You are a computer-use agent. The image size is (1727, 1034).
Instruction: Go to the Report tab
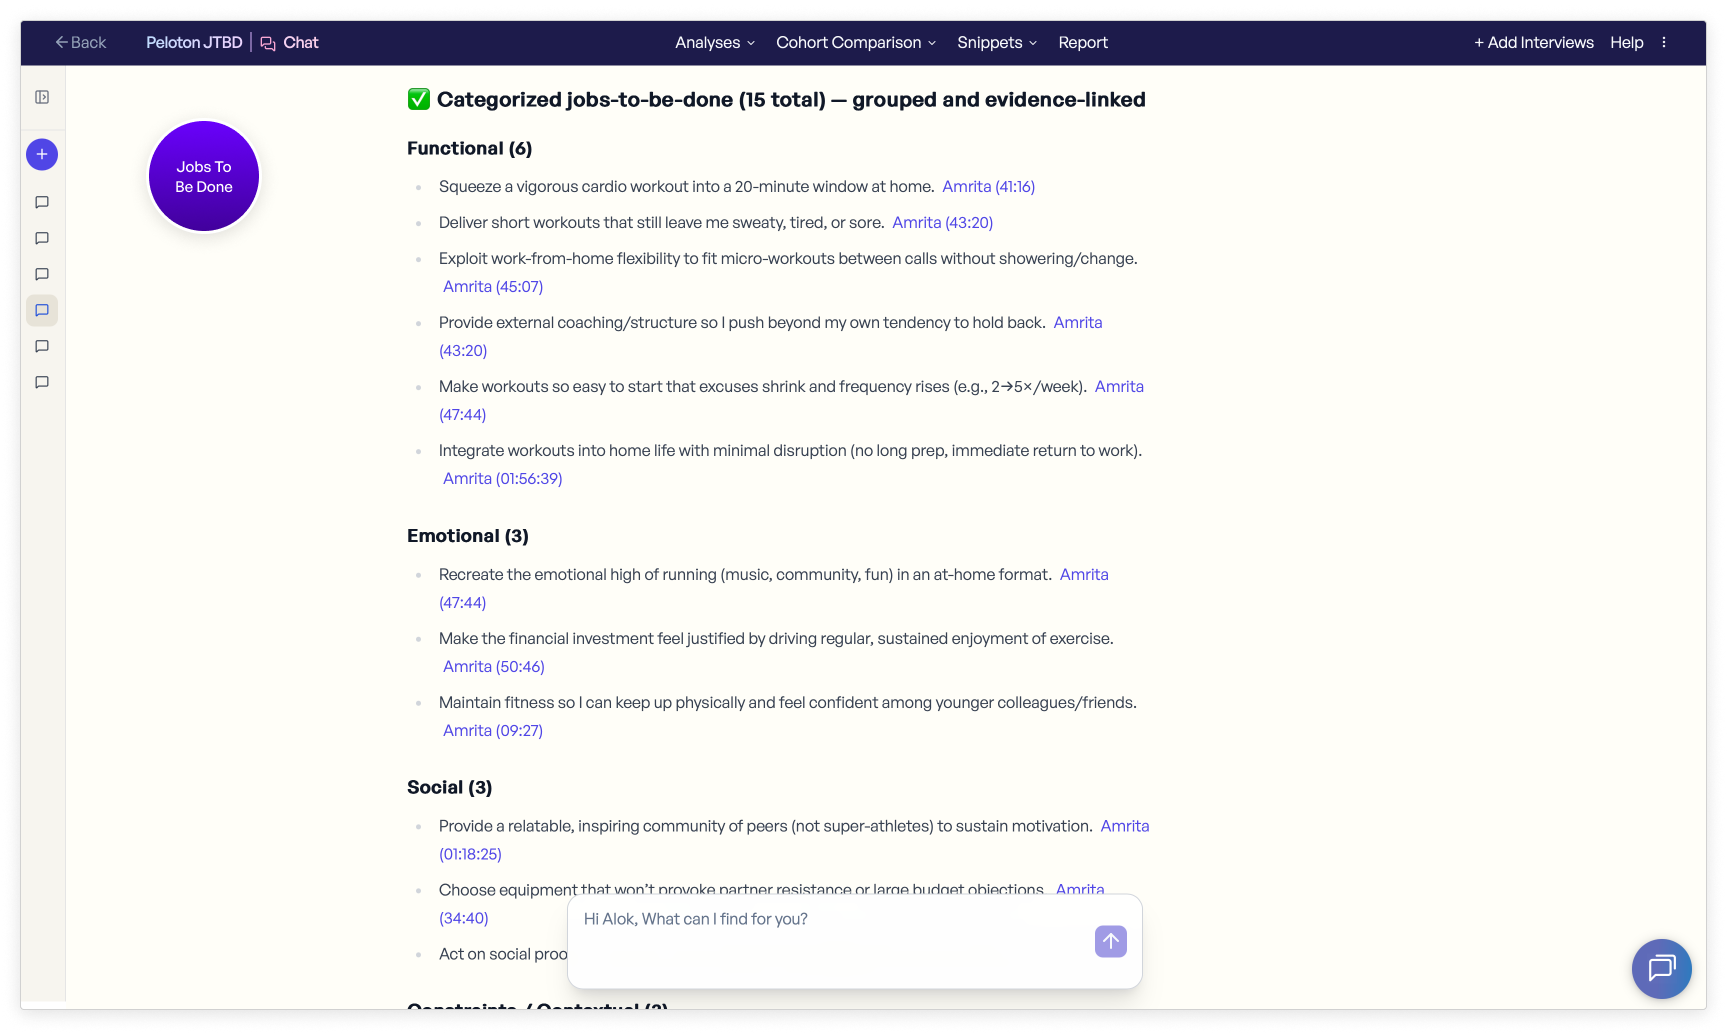tap(1083, 42)
